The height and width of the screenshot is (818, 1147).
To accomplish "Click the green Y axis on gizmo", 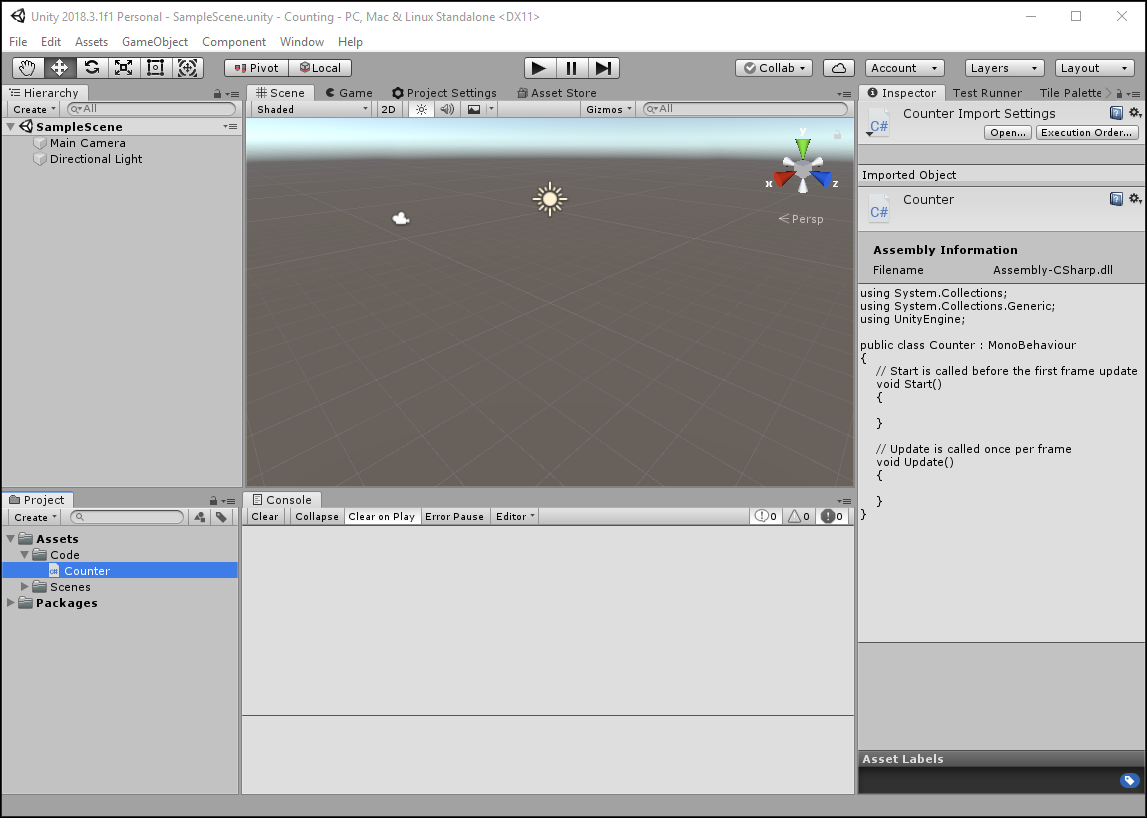I will click(x=802, y=148).
